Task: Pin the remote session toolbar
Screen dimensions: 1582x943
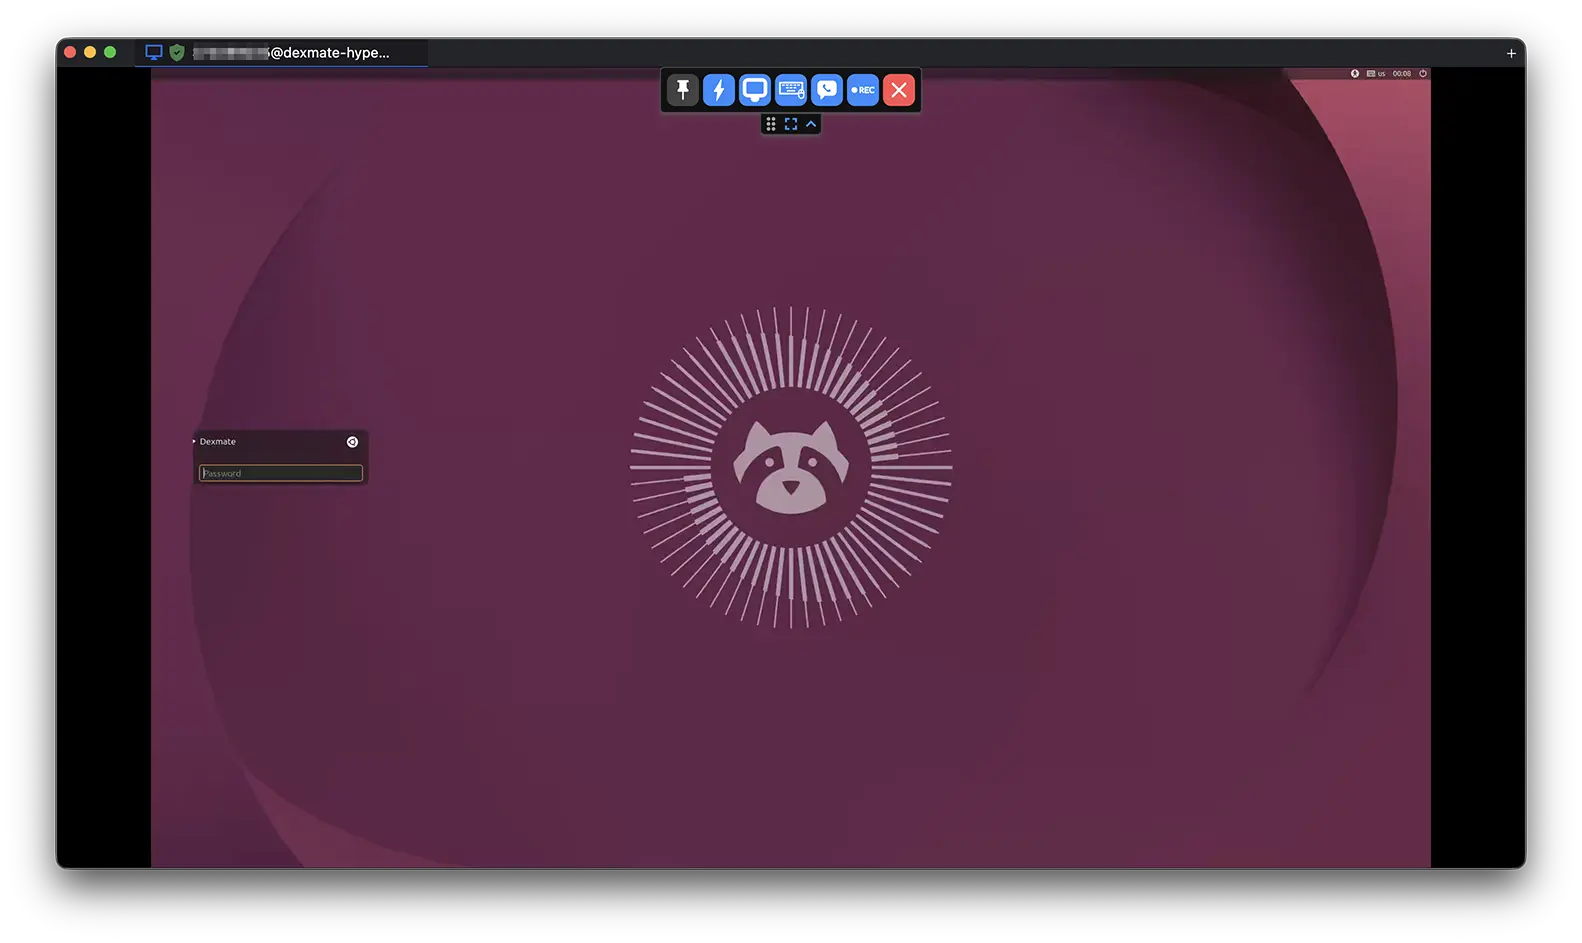Action: coord(683,90)
